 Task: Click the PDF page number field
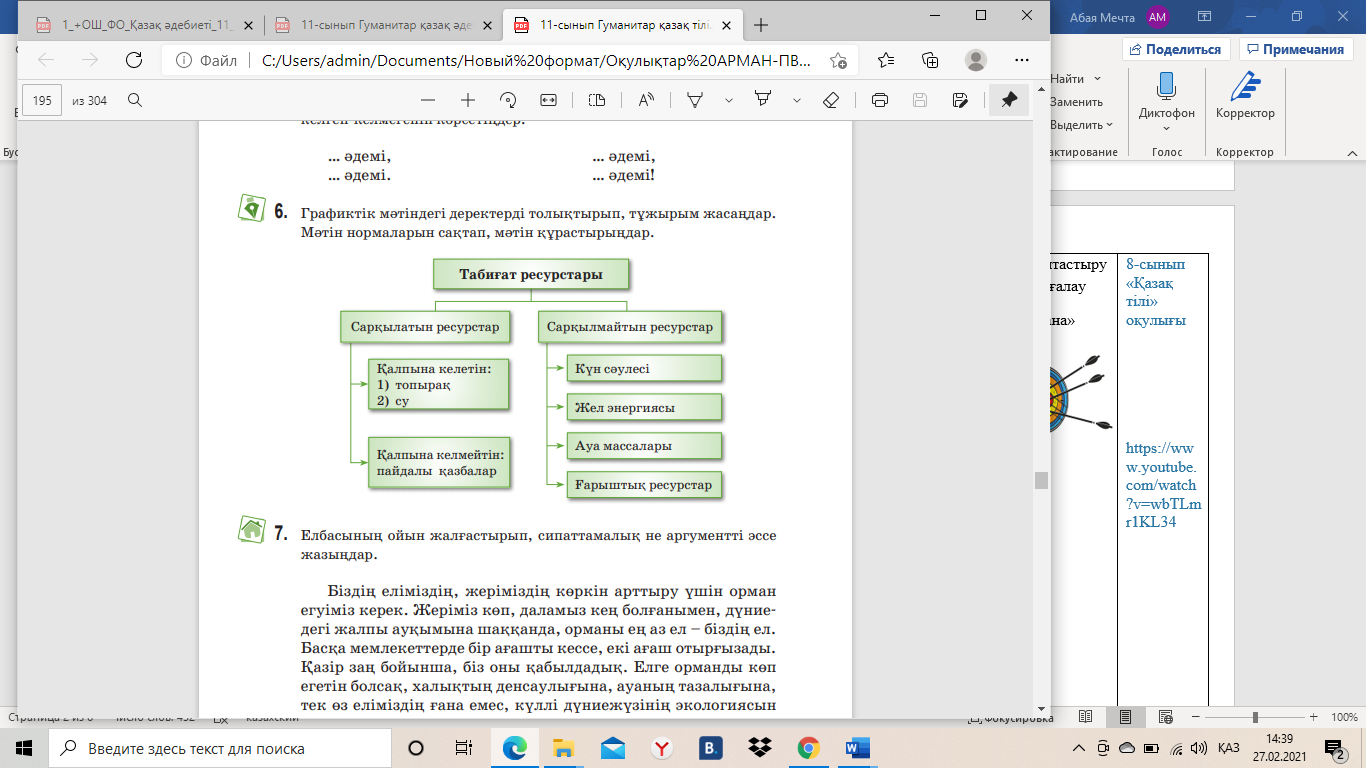coord(42,100)
